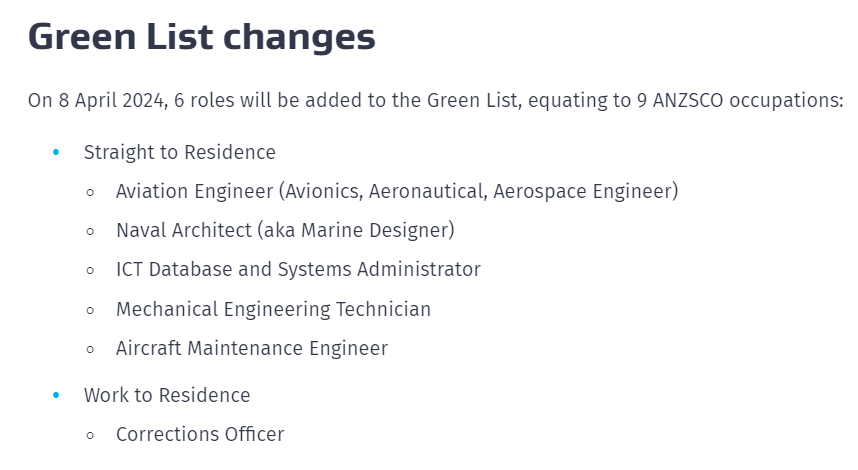Click the hollow bullet beside Naval Architect
The width and height of the screenshot is (858, 470).
(91, 231)
